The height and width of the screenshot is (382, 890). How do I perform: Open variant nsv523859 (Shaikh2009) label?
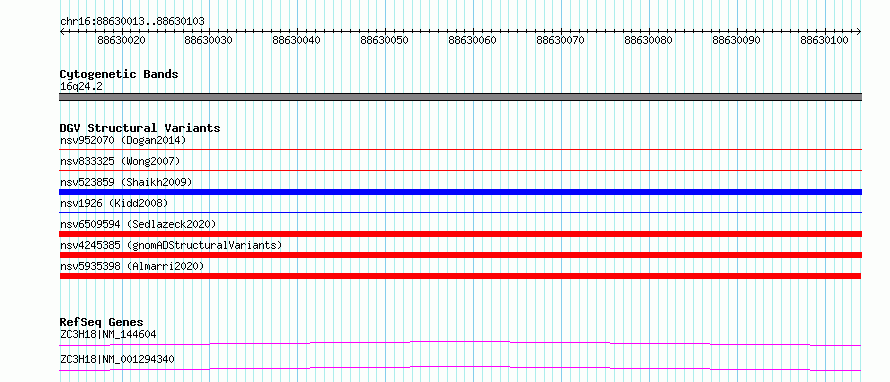pyautogui.click(x=126, y=182)
